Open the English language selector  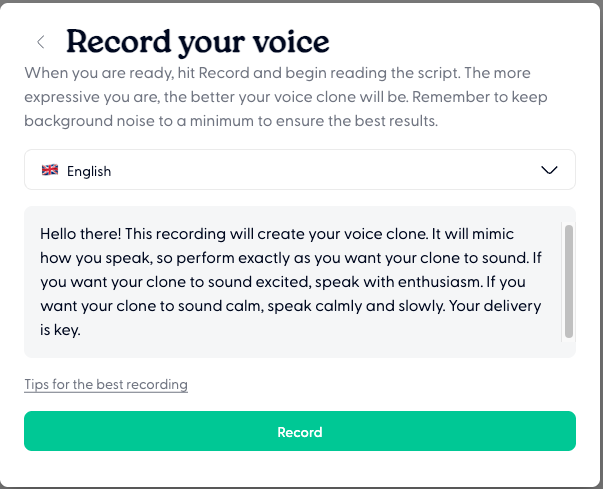pyautogui.click(x=300, y=170)
